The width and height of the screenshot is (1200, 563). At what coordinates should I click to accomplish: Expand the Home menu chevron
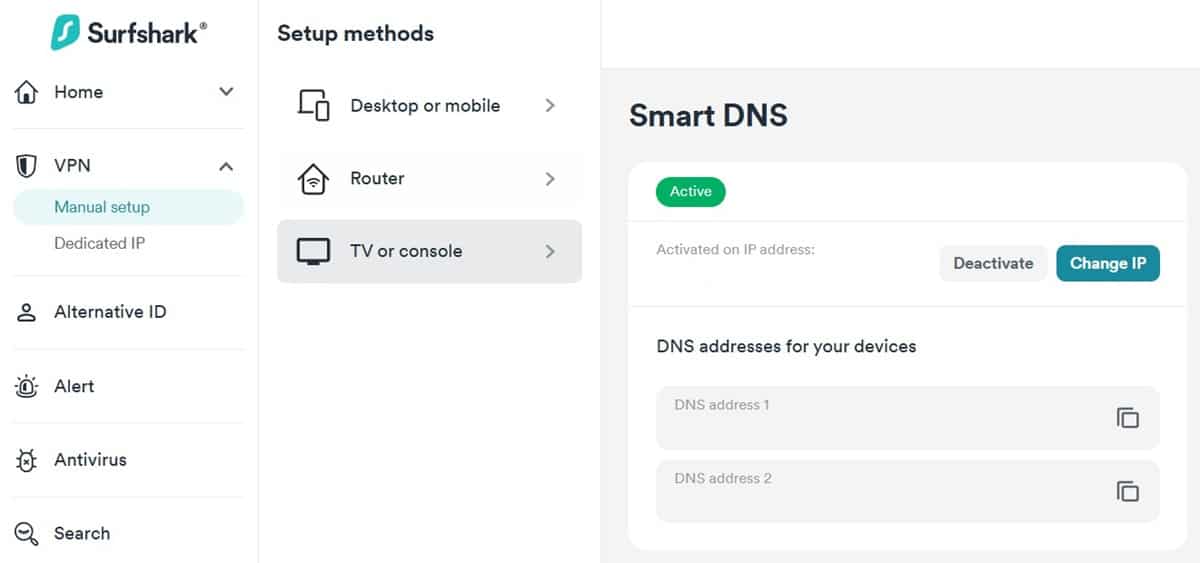[x=226, y=92]
